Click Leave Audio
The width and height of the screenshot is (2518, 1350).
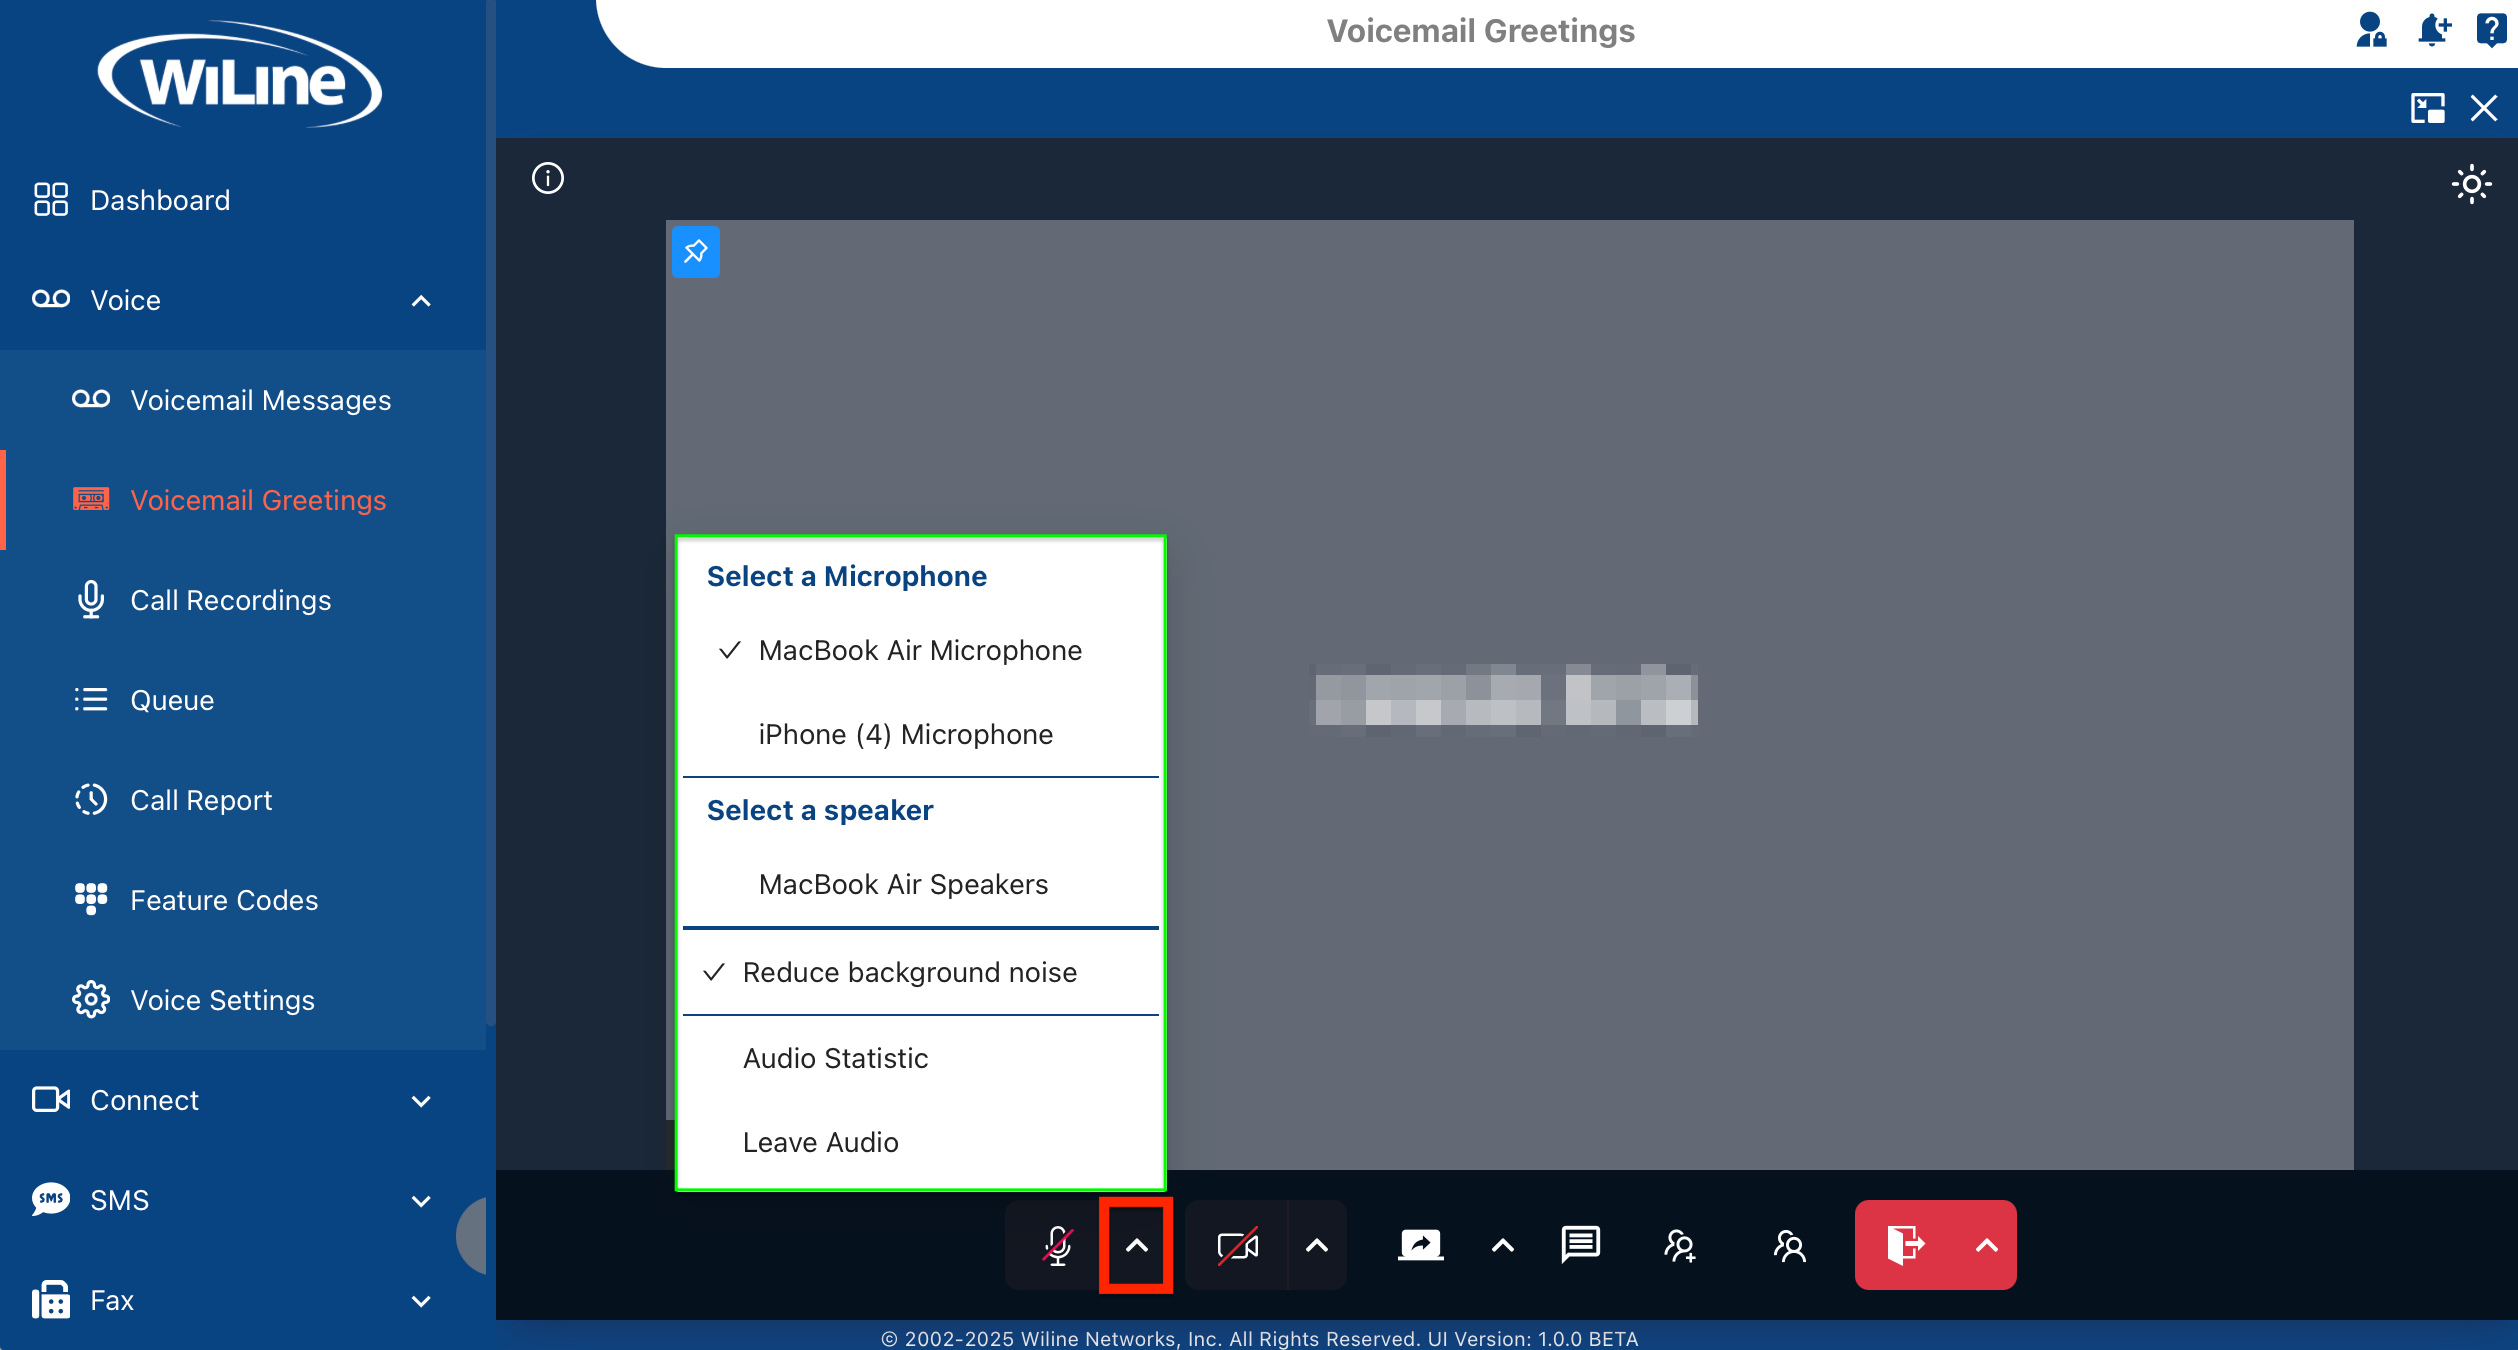tap(819, 1142)
